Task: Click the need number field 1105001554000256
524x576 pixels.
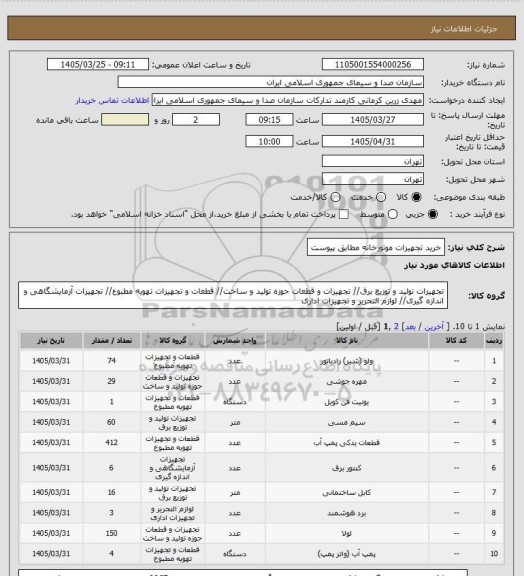Action: tap(373, 64)
